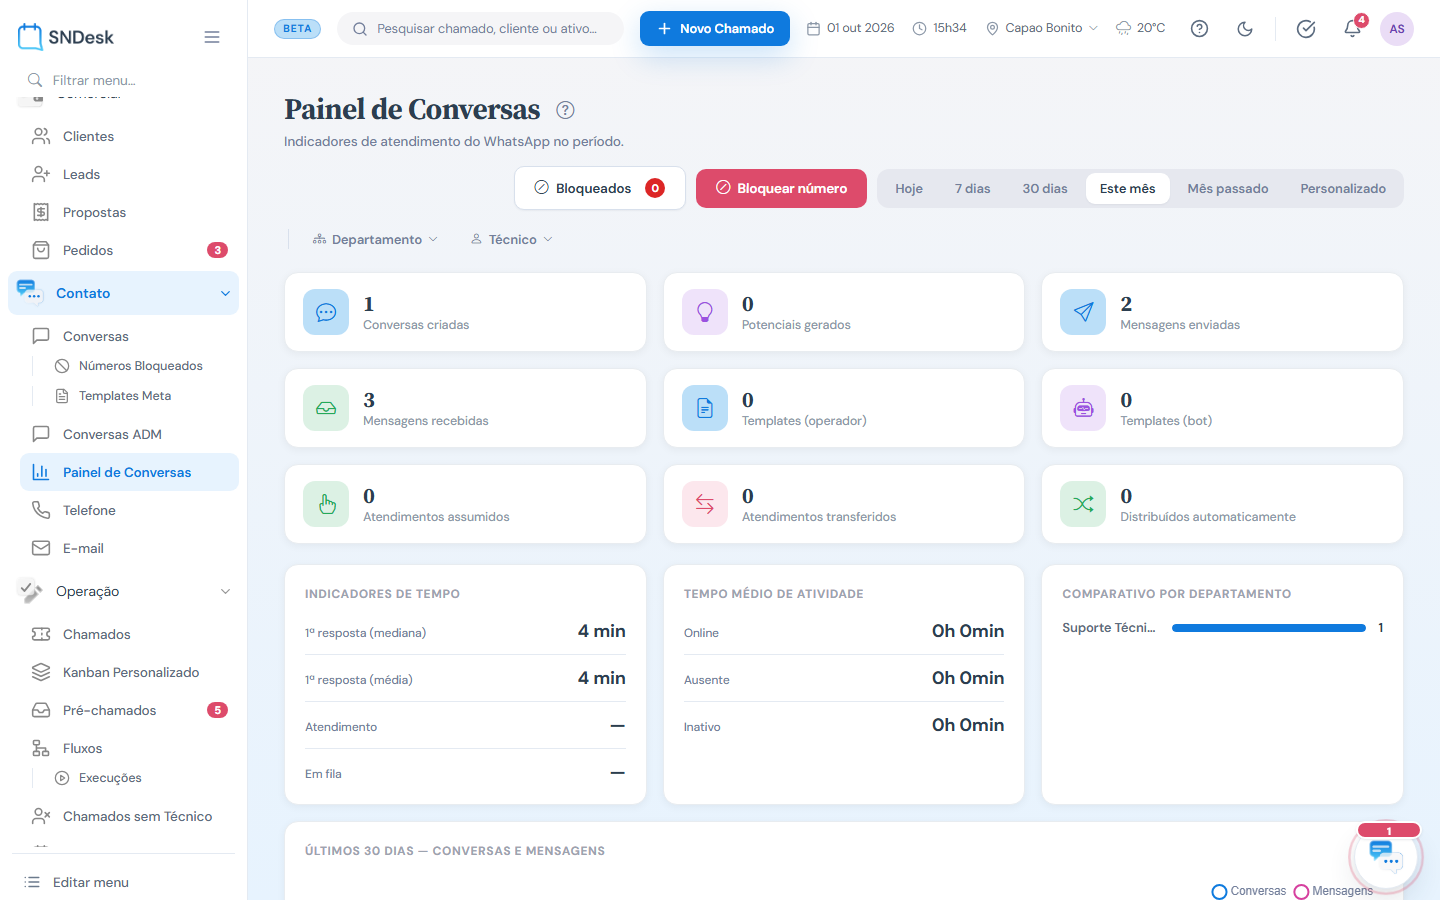
Task: Click the Suporte Técnico department progress bar
Action: (x=1268, y=628)
